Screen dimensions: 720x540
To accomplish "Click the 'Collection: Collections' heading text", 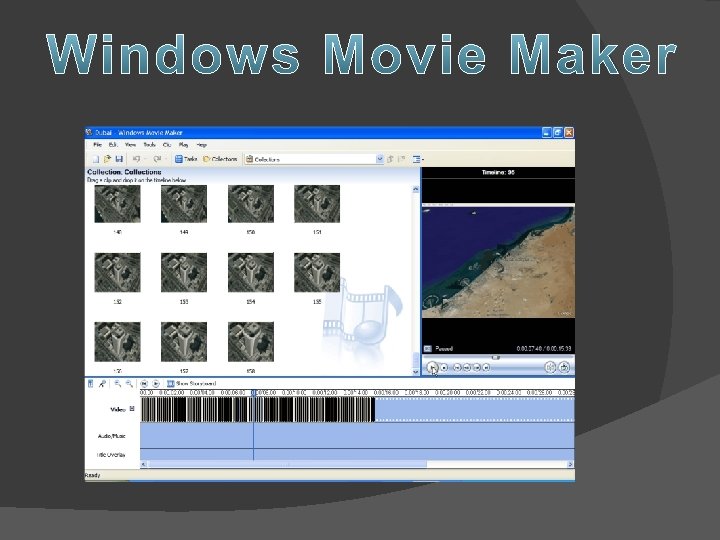I will 124,172.
